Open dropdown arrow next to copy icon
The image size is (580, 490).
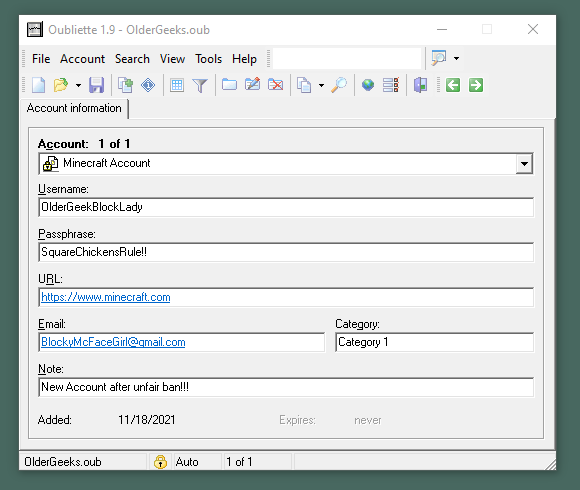tap(321, 85)
